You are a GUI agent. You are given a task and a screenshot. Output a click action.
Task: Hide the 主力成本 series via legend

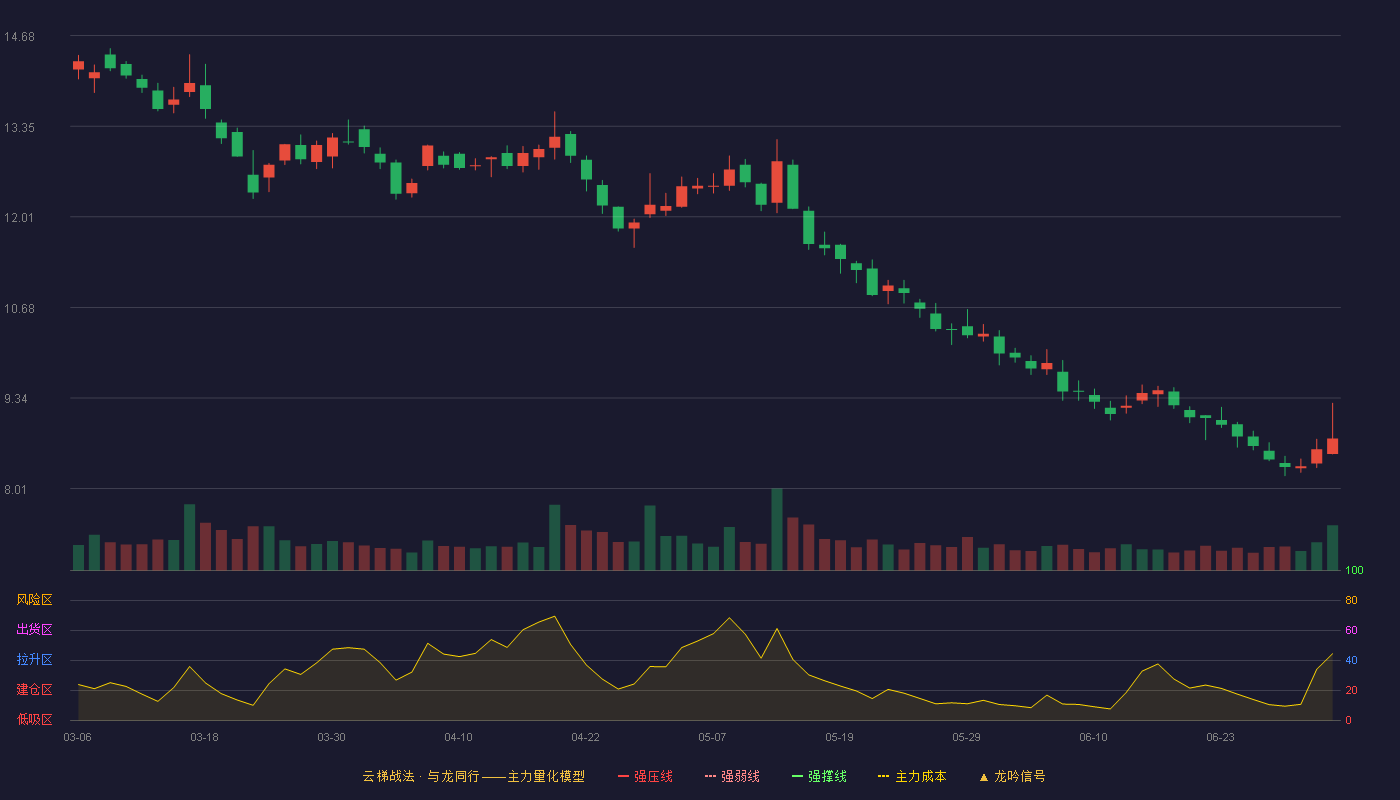point(912,776)
